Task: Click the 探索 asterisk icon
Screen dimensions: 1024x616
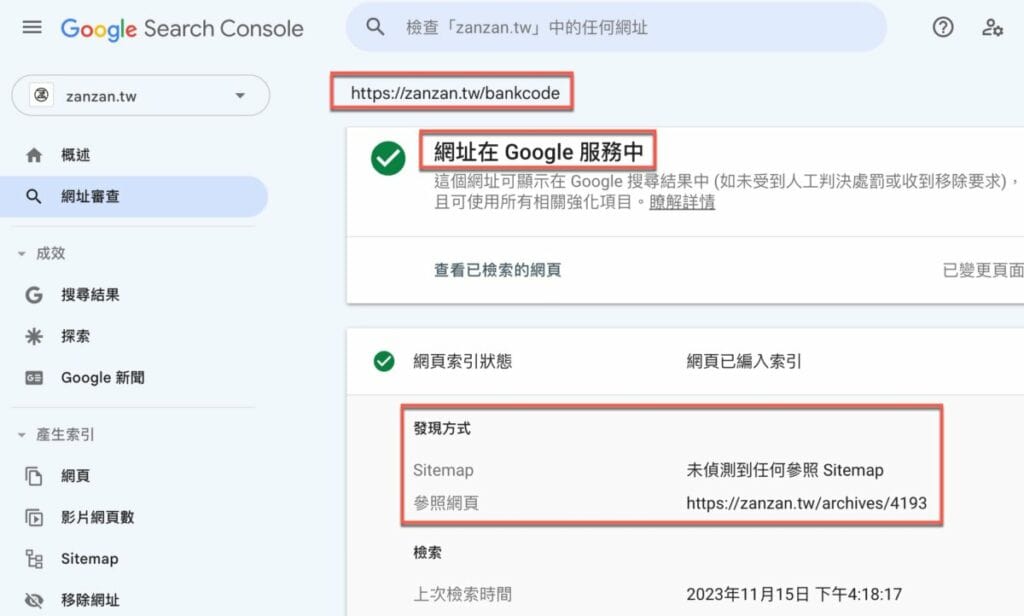Action: 34,336
